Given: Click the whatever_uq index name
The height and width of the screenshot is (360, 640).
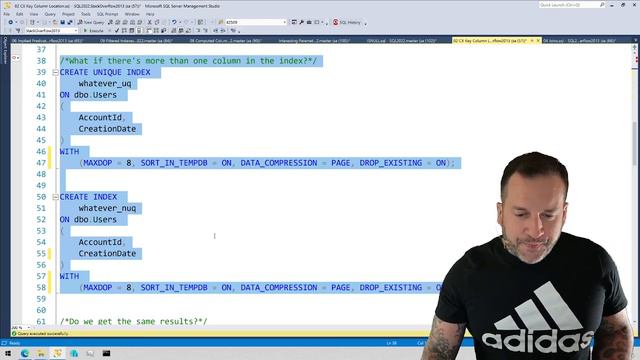Looking at the screenshot, I should click(x=105, y=84).
